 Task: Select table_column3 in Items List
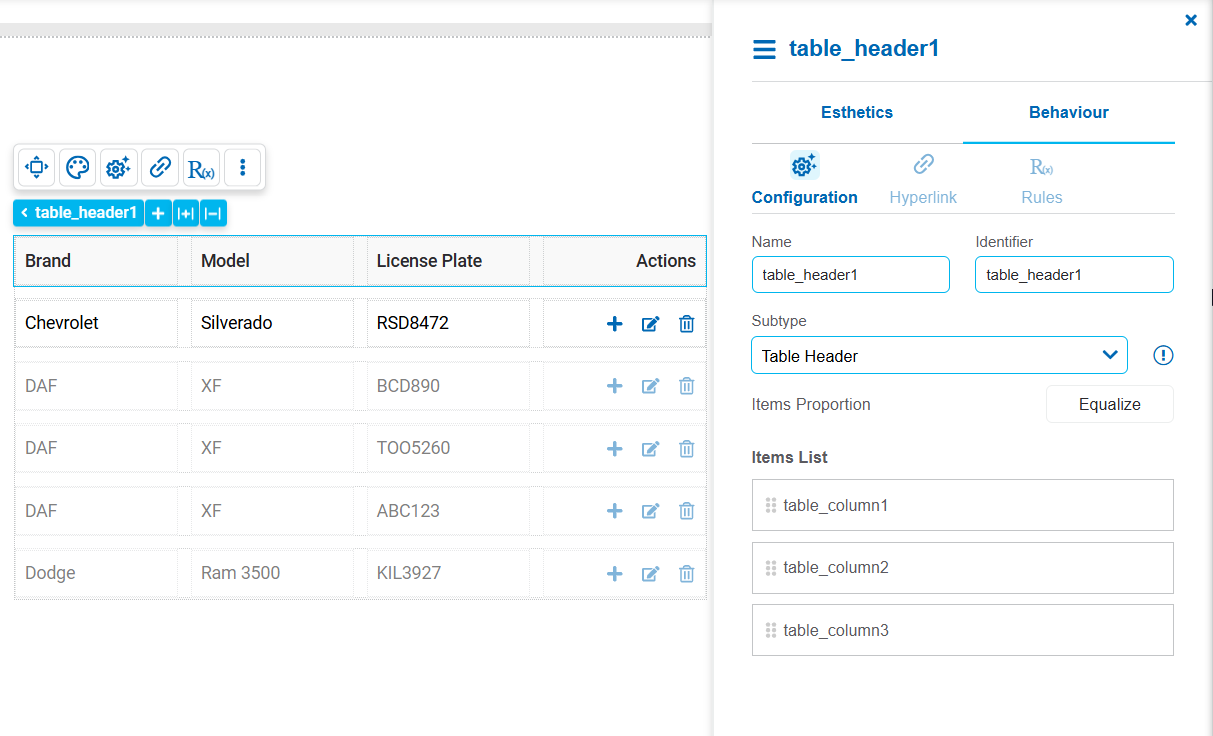click(963, 630)
